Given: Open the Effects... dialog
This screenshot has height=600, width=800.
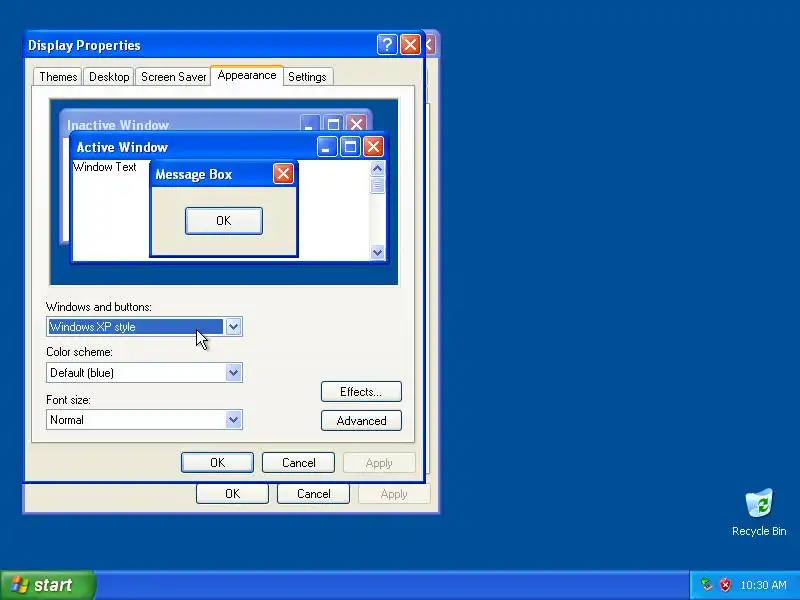Looking at the screenshot, I should (x=361, y=392).
